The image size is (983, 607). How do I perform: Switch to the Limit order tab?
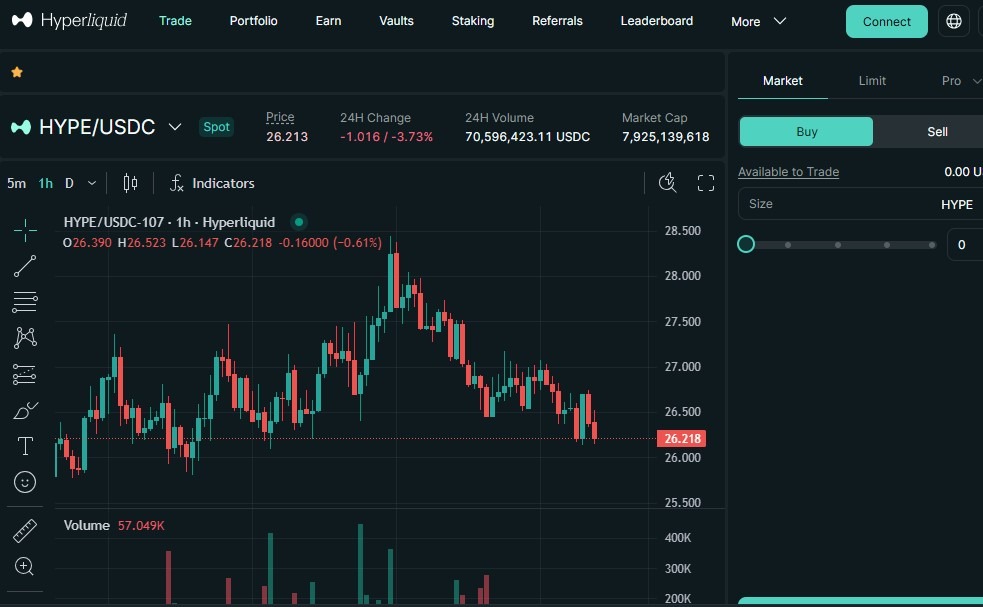872,81
